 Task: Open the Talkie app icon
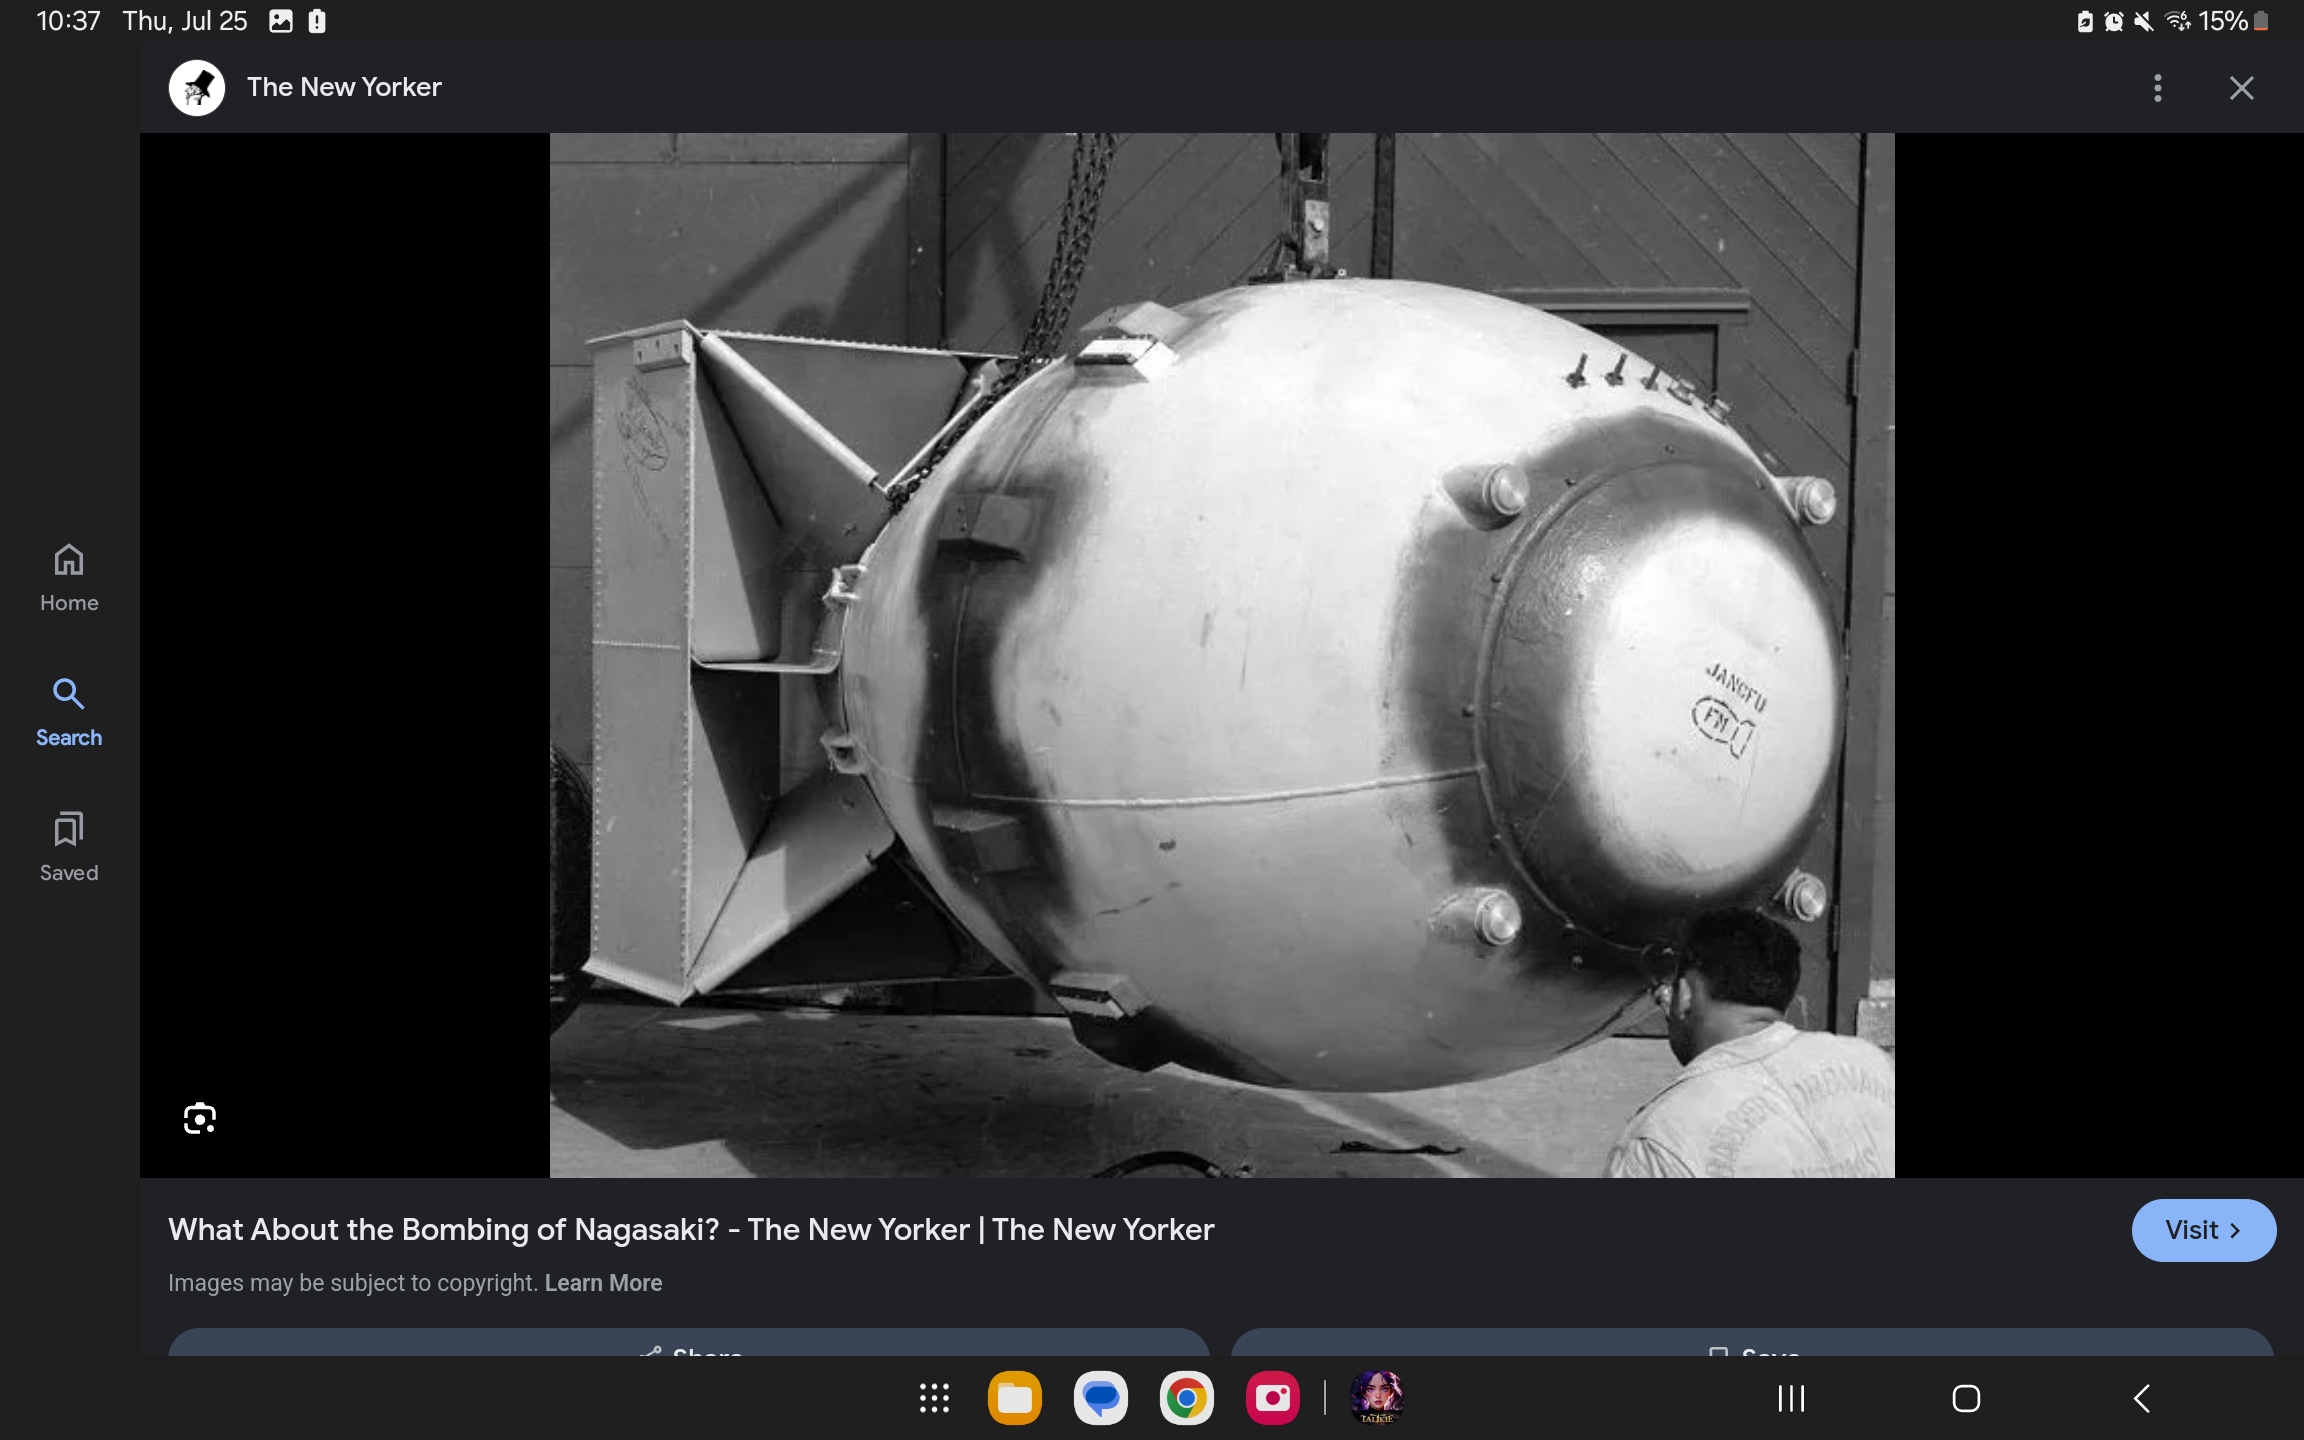tap(1376, 1398)
